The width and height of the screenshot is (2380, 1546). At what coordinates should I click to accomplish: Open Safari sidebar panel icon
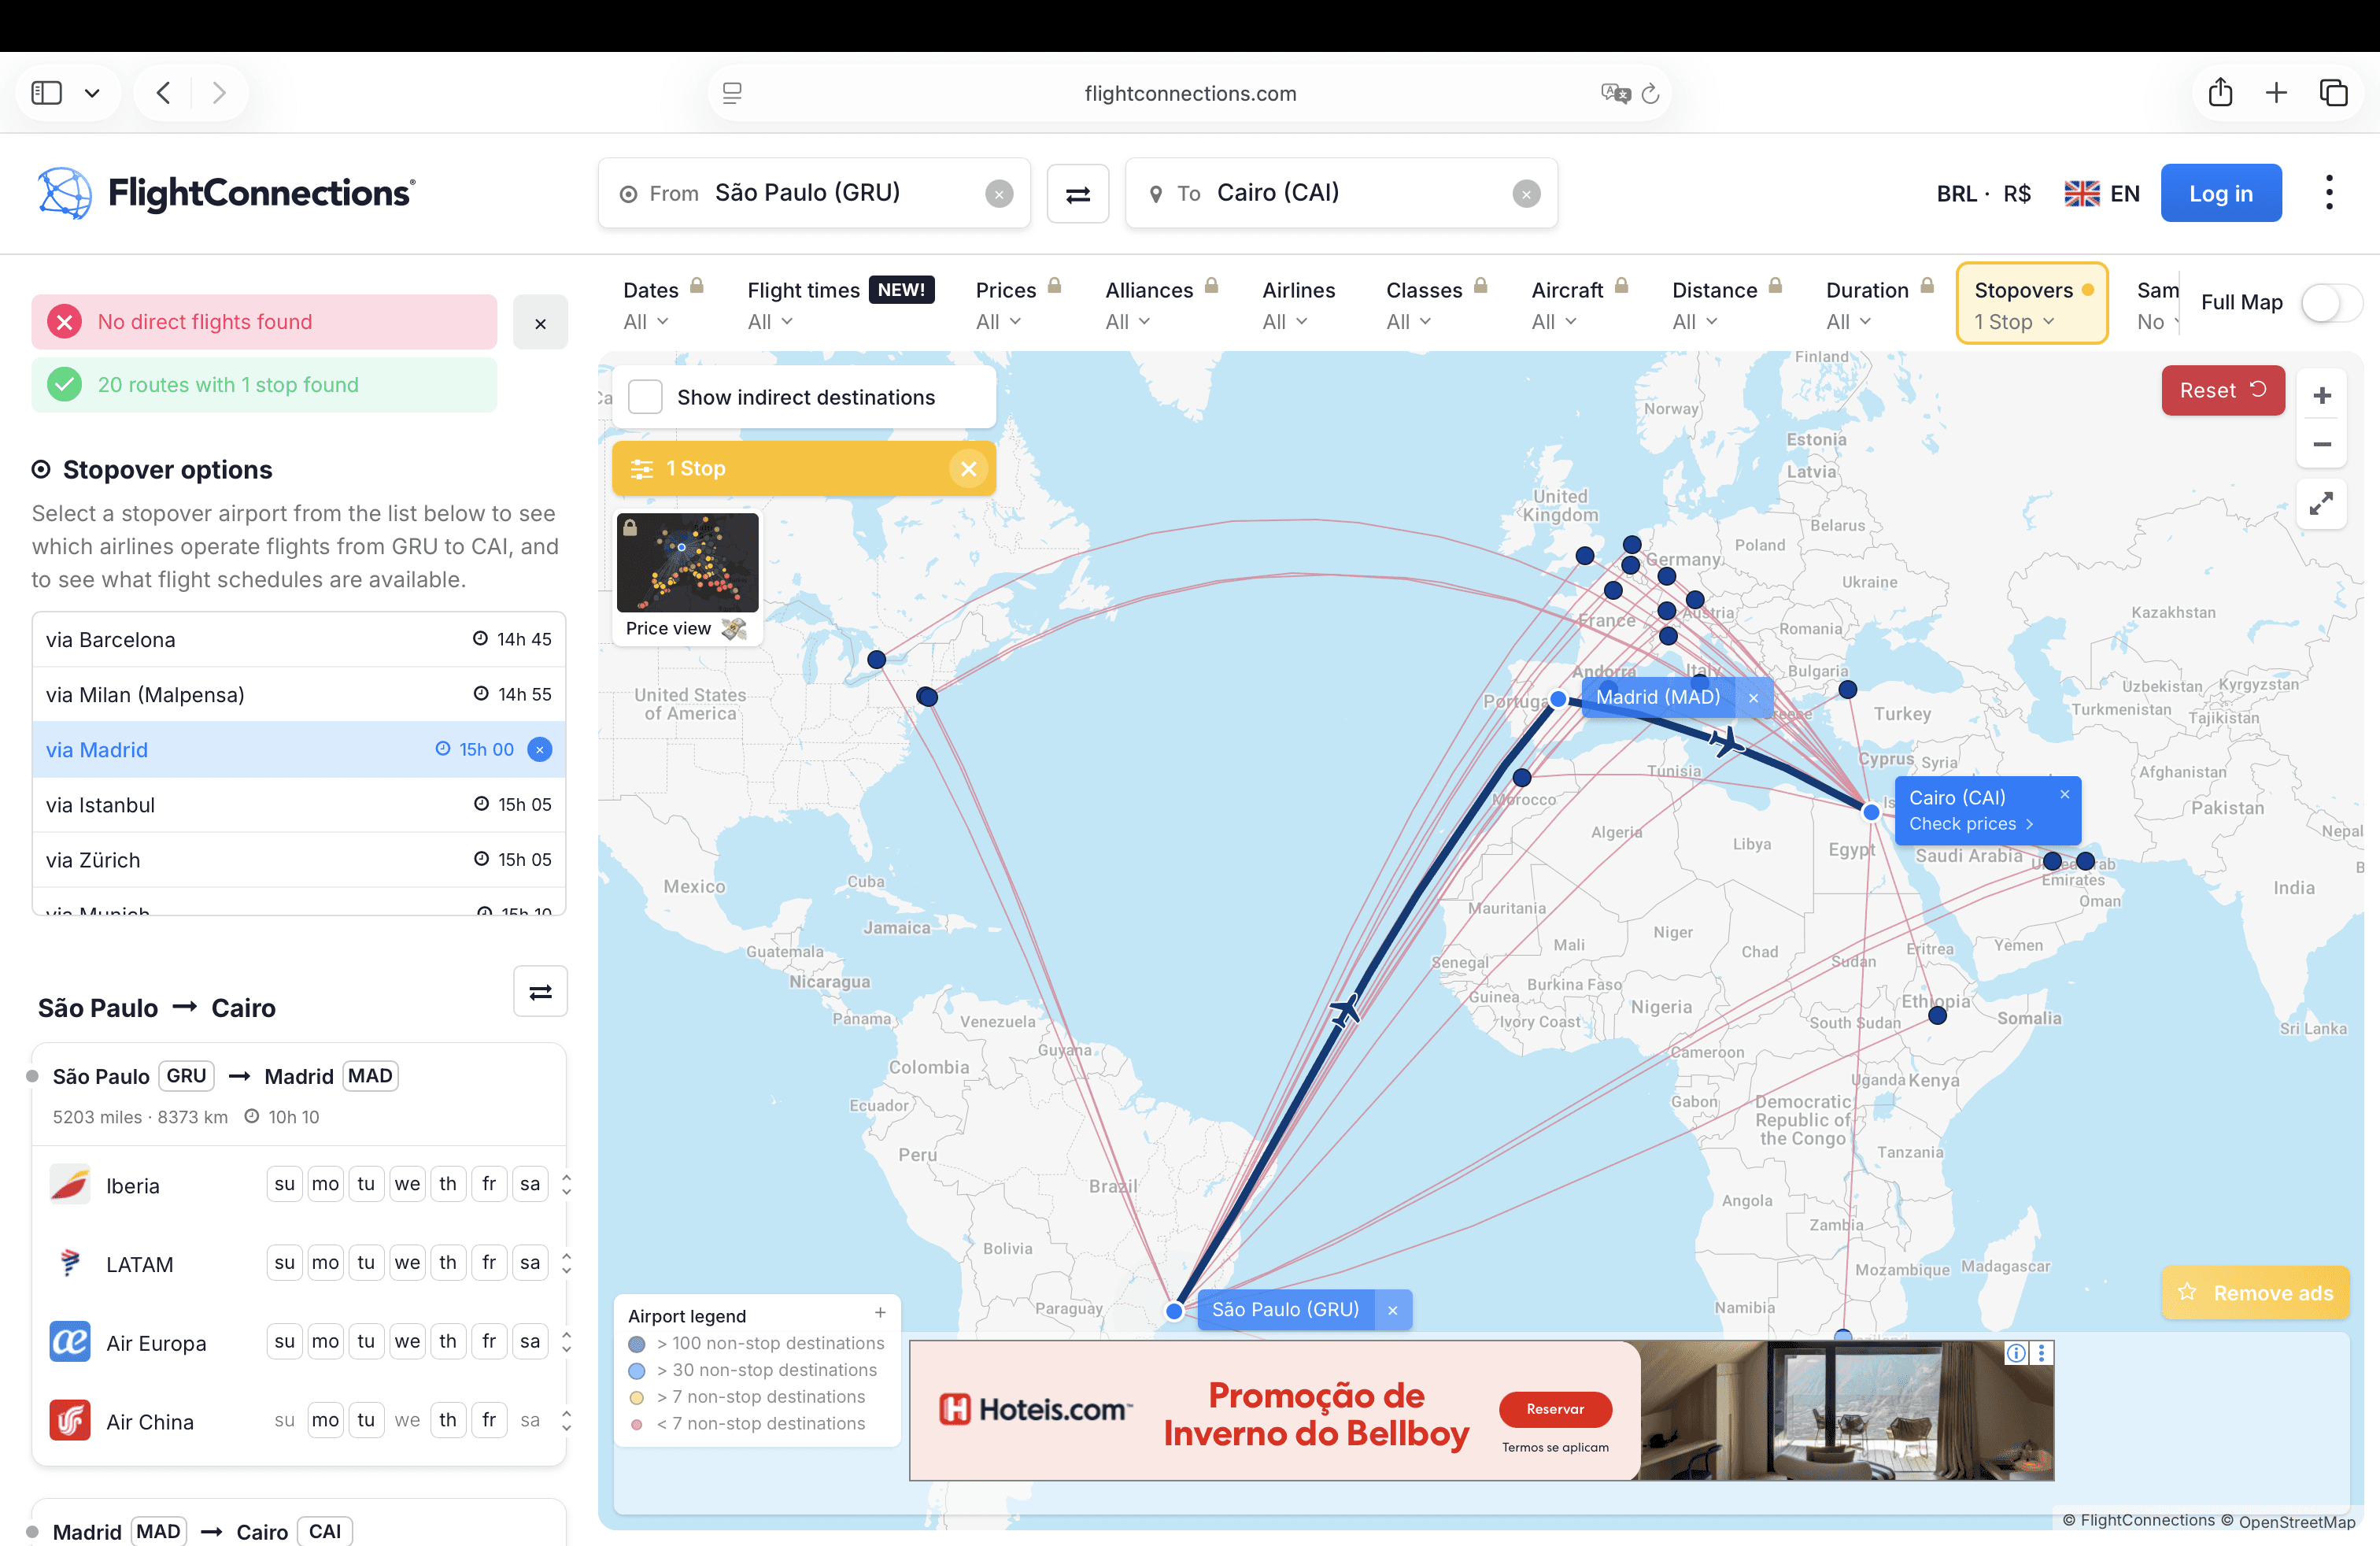(47, 93)
